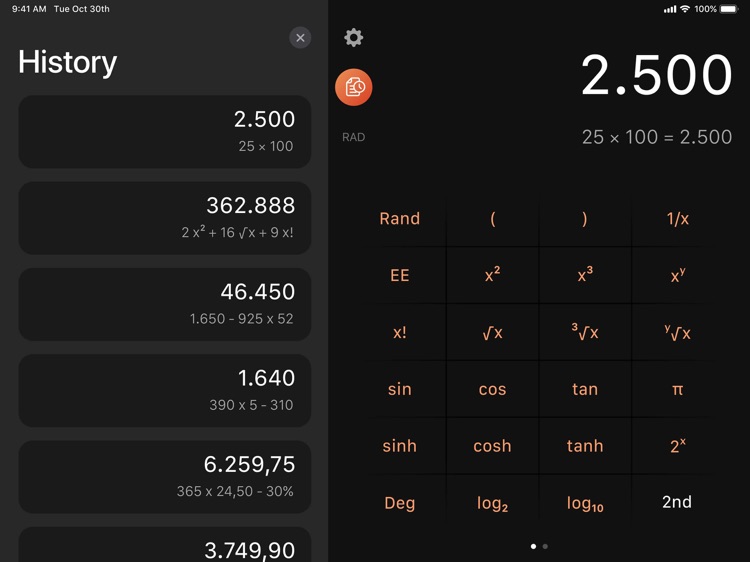Toggle the 2nd function key

pyautogui.click(x=677, y=502)
